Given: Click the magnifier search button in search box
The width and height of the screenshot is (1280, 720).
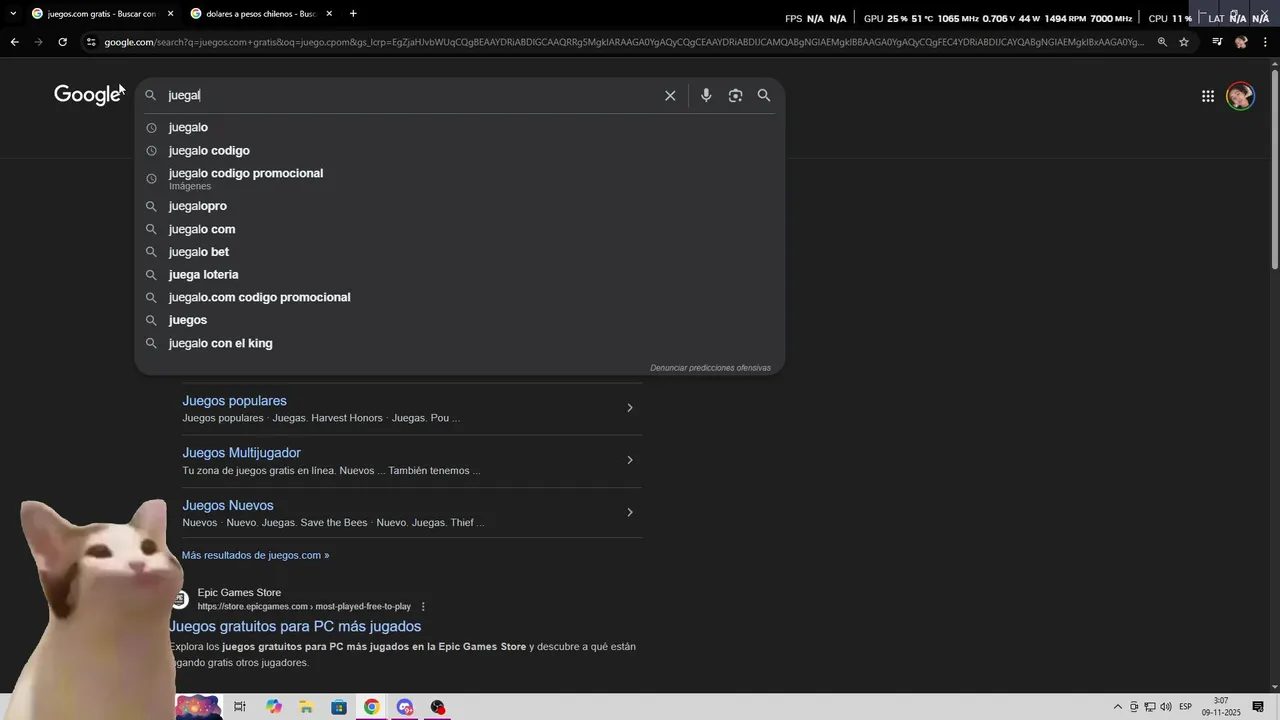Looking at the screenshot, I should (764, 95).
